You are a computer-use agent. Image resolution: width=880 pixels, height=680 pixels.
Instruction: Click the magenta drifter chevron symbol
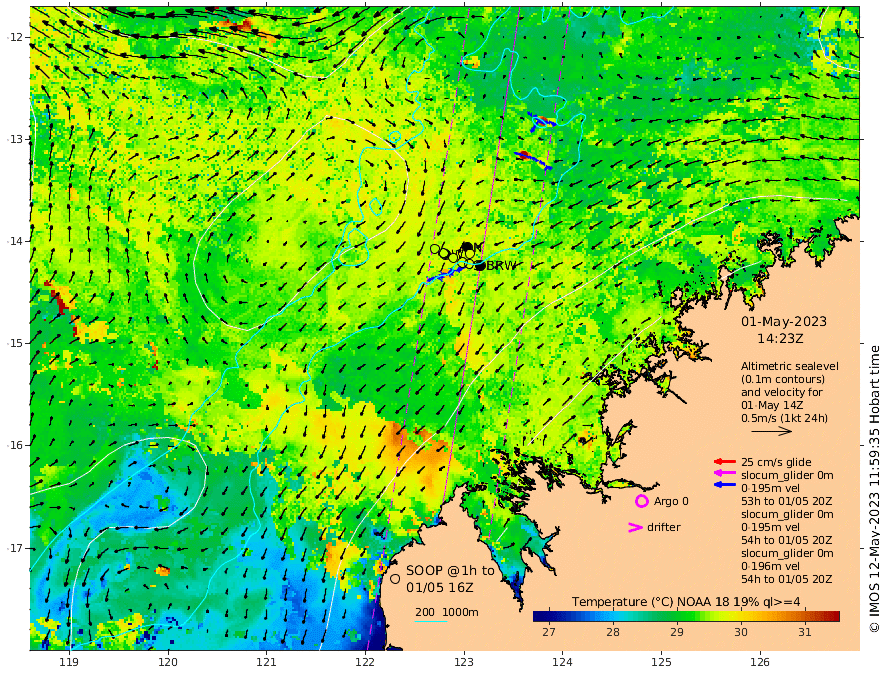pyautogui.click(x=635, y=527)
